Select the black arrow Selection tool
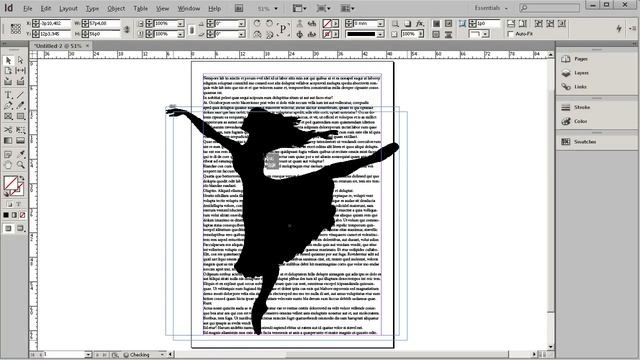 8,60
